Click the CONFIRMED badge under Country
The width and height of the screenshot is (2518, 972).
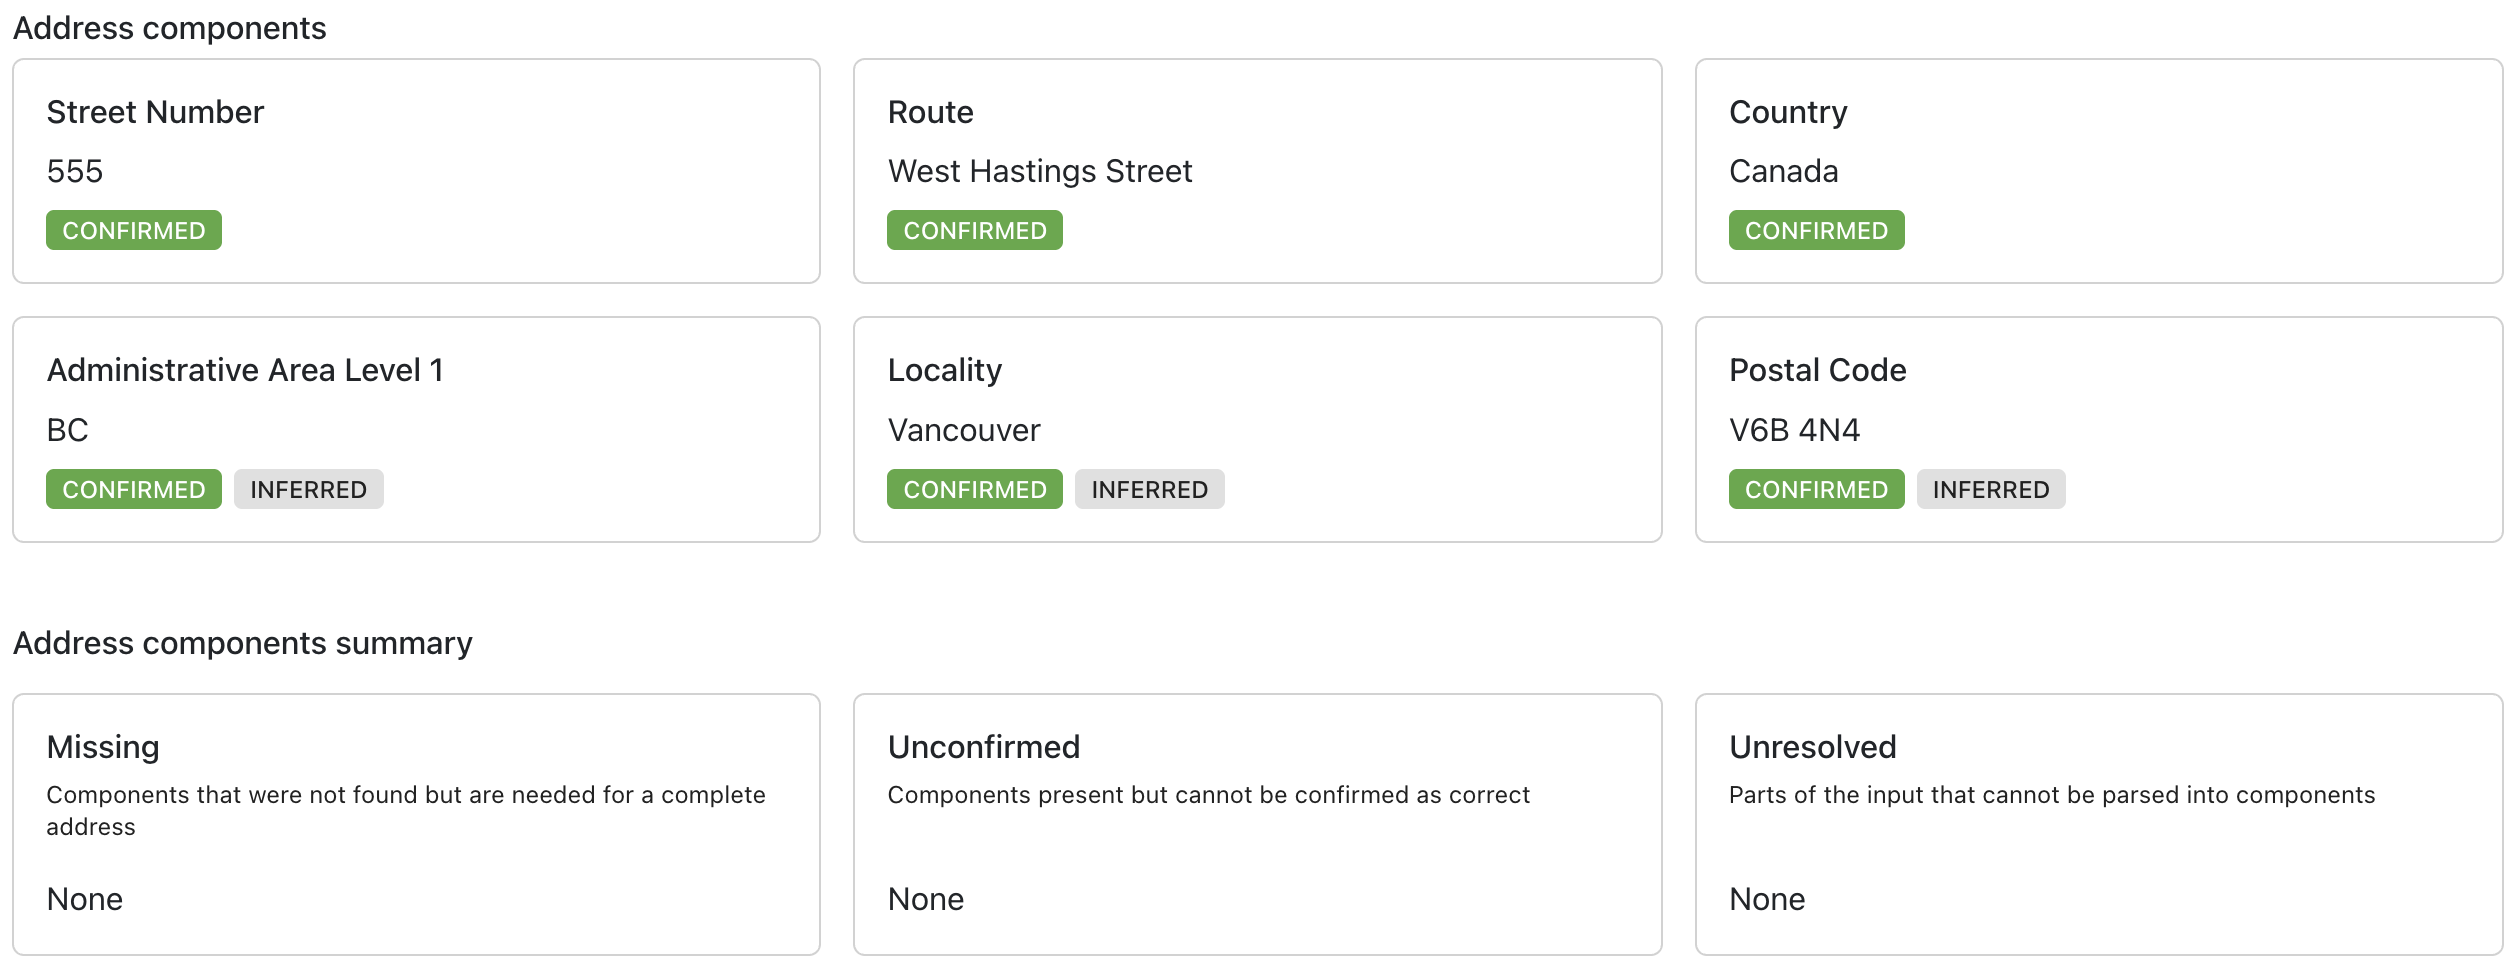pyautogui.click(x=1816, y=230)
